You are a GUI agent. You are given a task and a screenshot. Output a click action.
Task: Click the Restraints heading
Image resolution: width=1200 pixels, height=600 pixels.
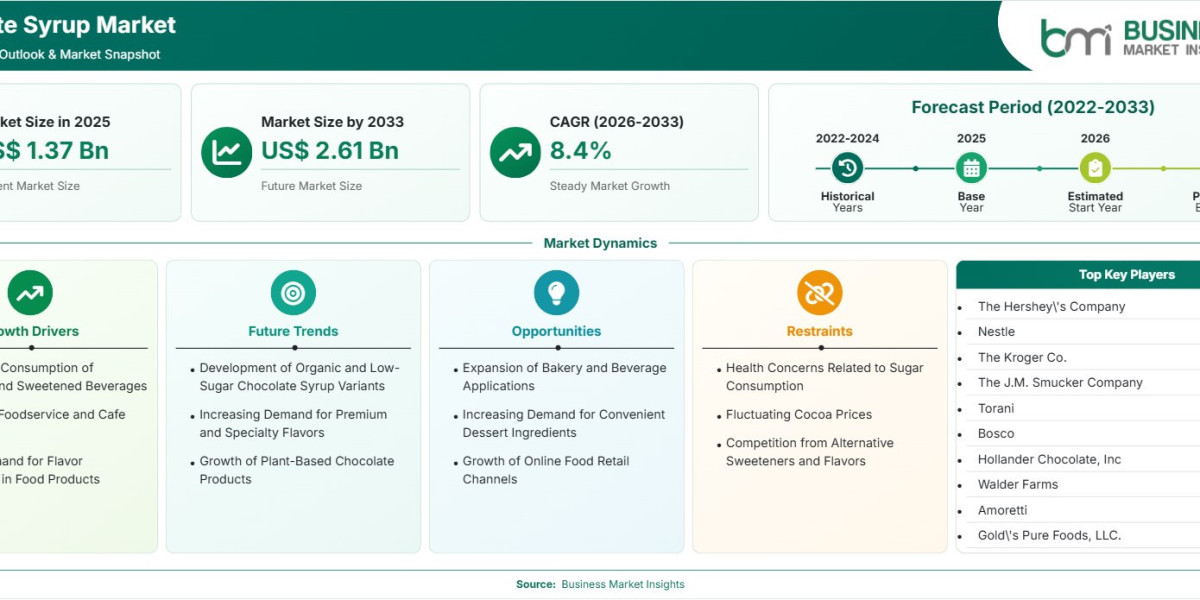click(820, 331)
